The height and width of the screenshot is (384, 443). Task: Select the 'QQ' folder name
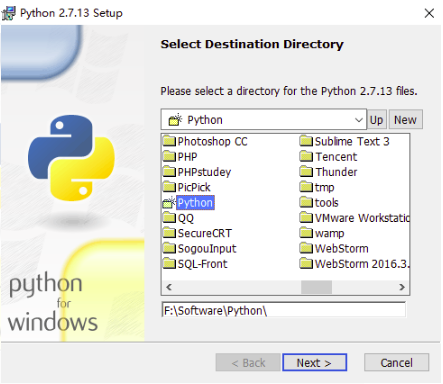(x=186, y=218)
